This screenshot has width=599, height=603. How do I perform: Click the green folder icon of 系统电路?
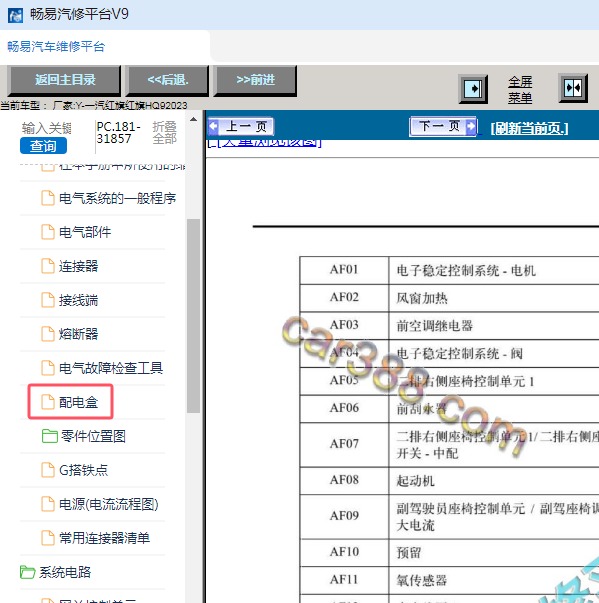pyautogui.click(x=27, y=572)
